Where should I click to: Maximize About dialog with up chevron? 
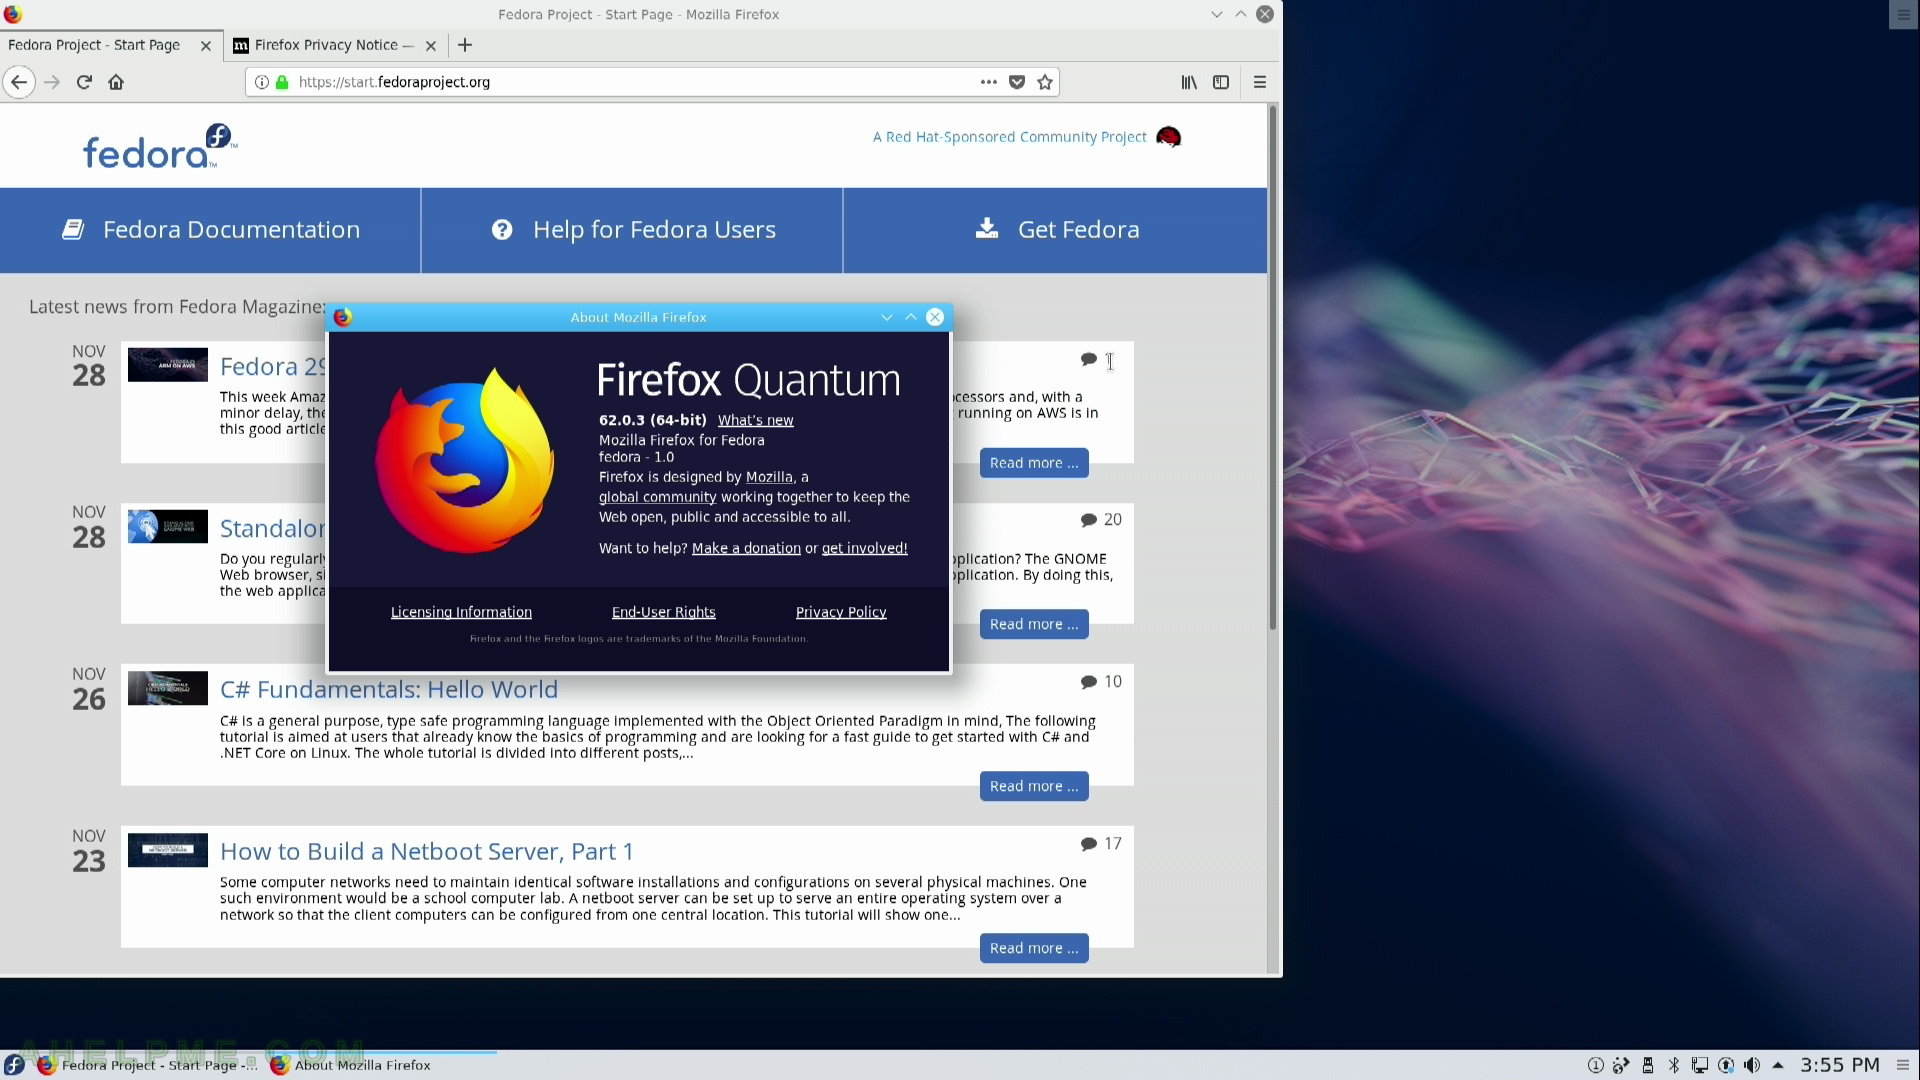coord(911,317)
